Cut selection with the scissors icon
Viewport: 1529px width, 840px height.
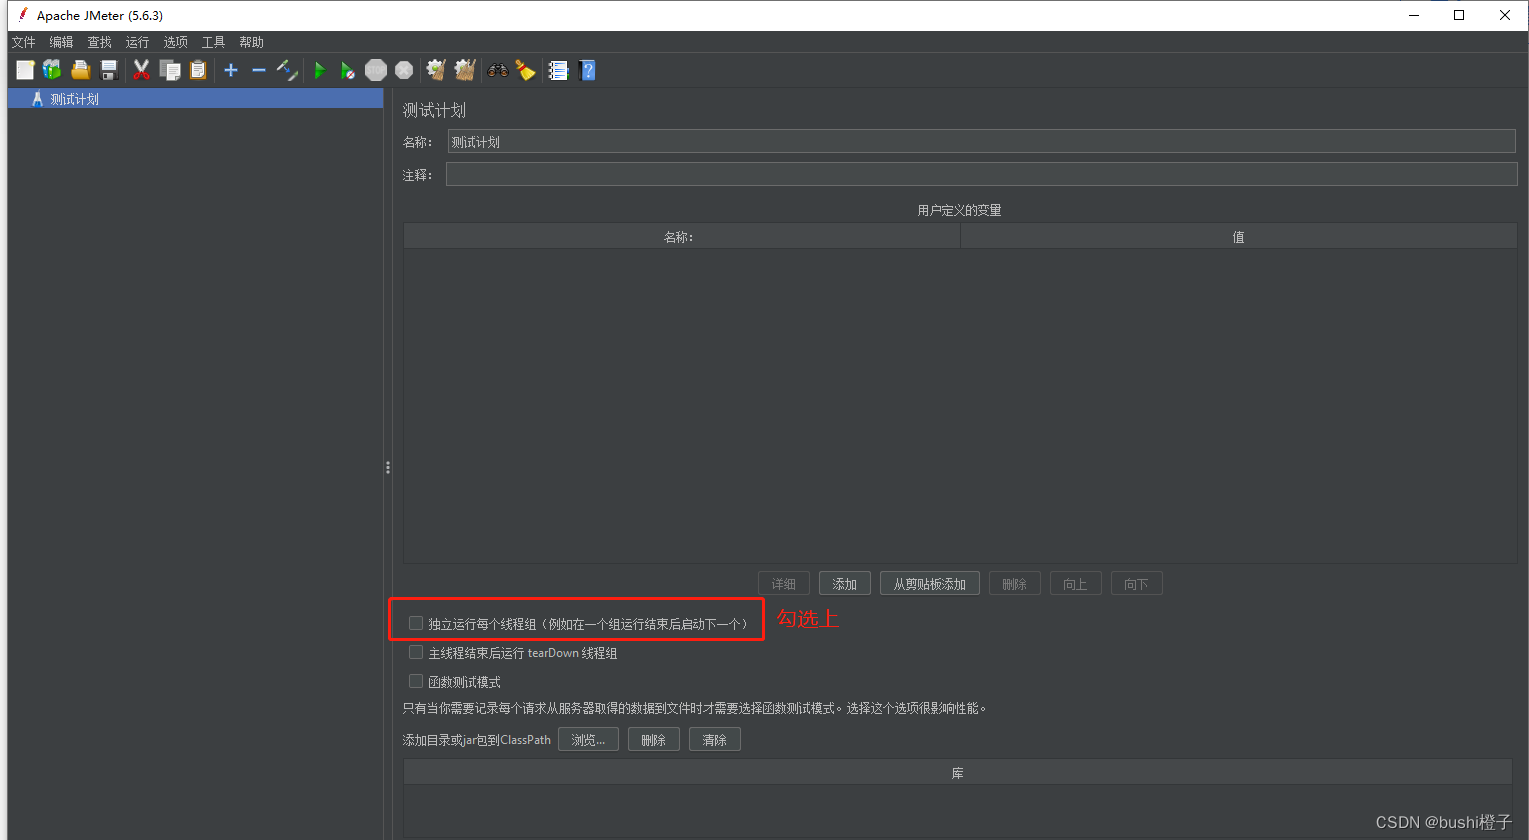tap(141, 70)
